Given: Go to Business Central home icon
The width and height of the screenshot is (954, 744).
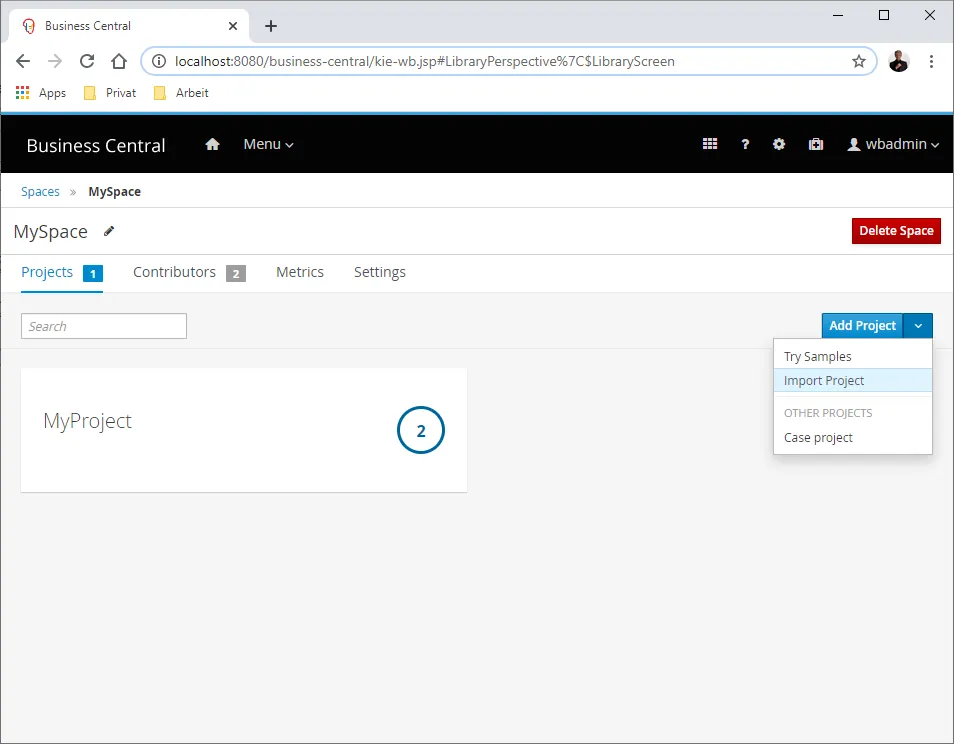Looking at the screenshot, I should click(212, 144).
